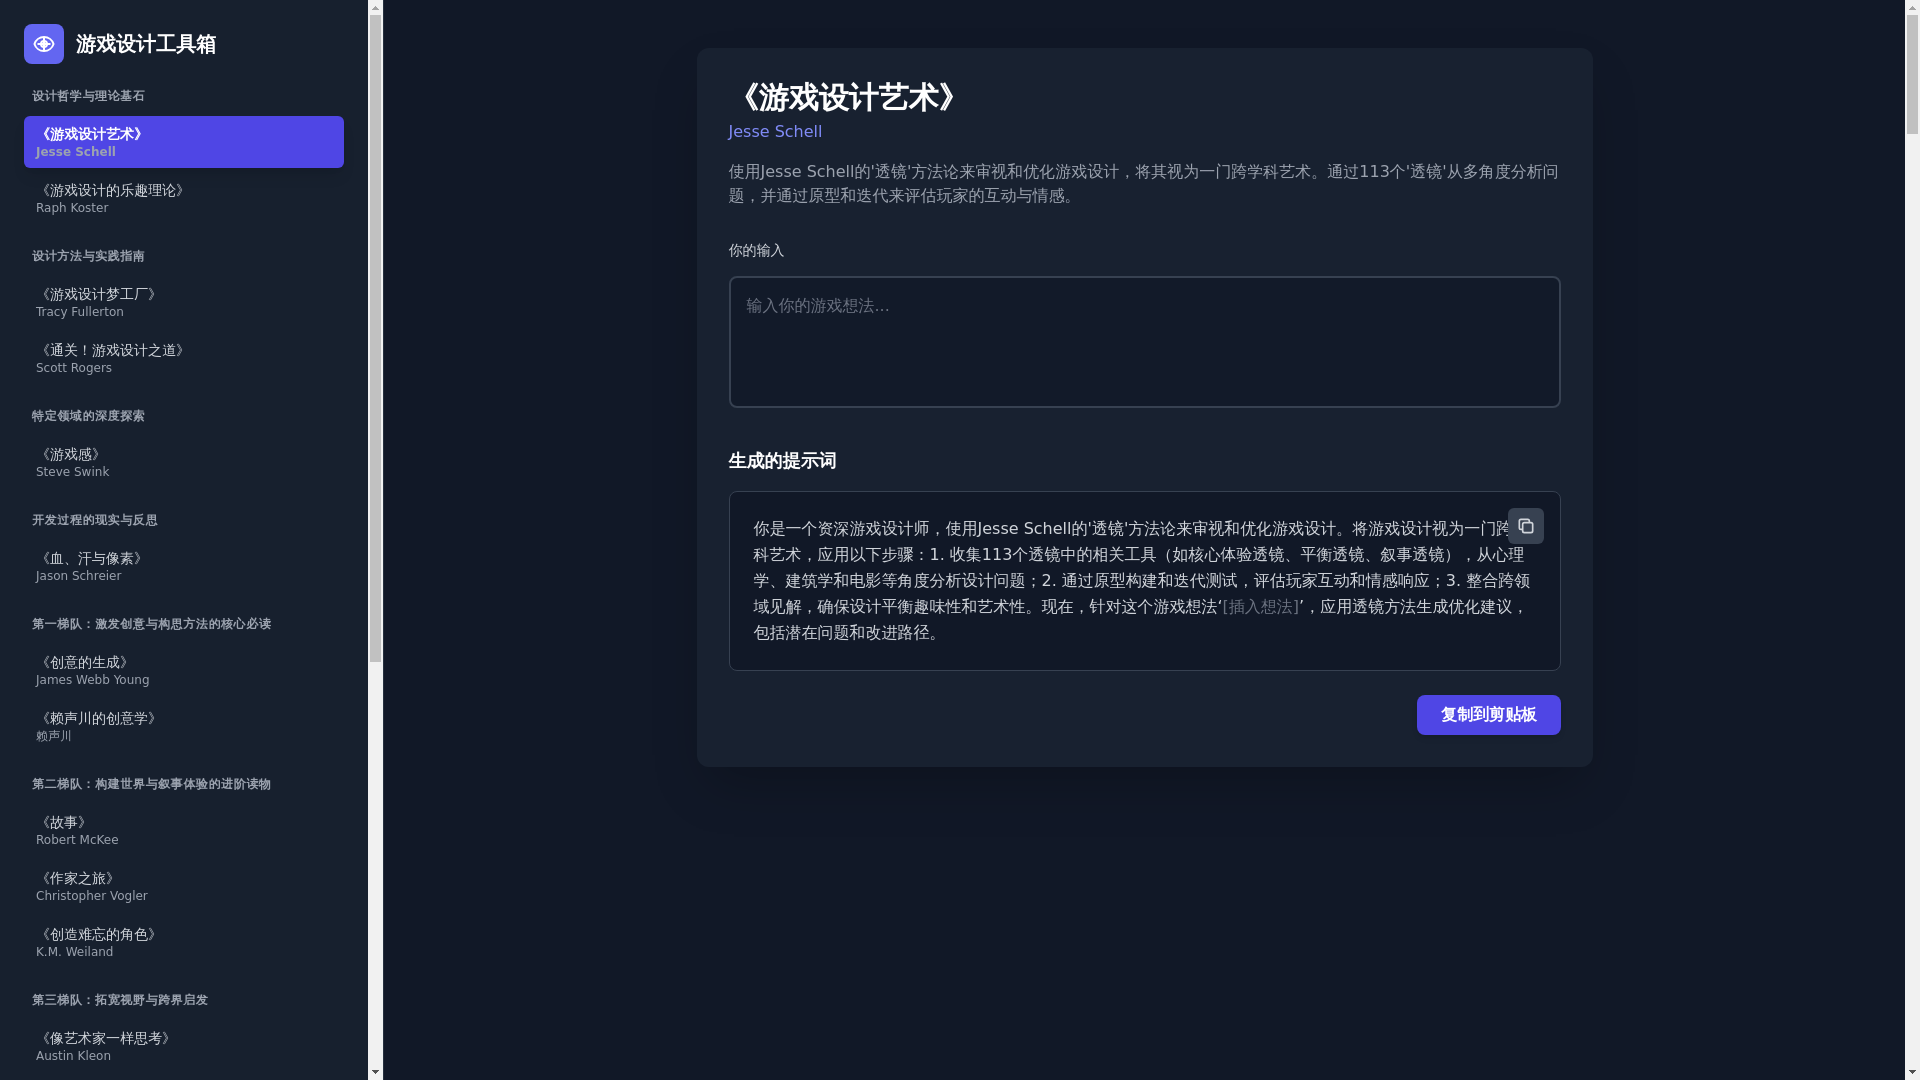This screenshot has width=1920, height=1080.
Task: Click the game design toolbox logo icon
Action: pyautogui.click(x=44, y=44)
